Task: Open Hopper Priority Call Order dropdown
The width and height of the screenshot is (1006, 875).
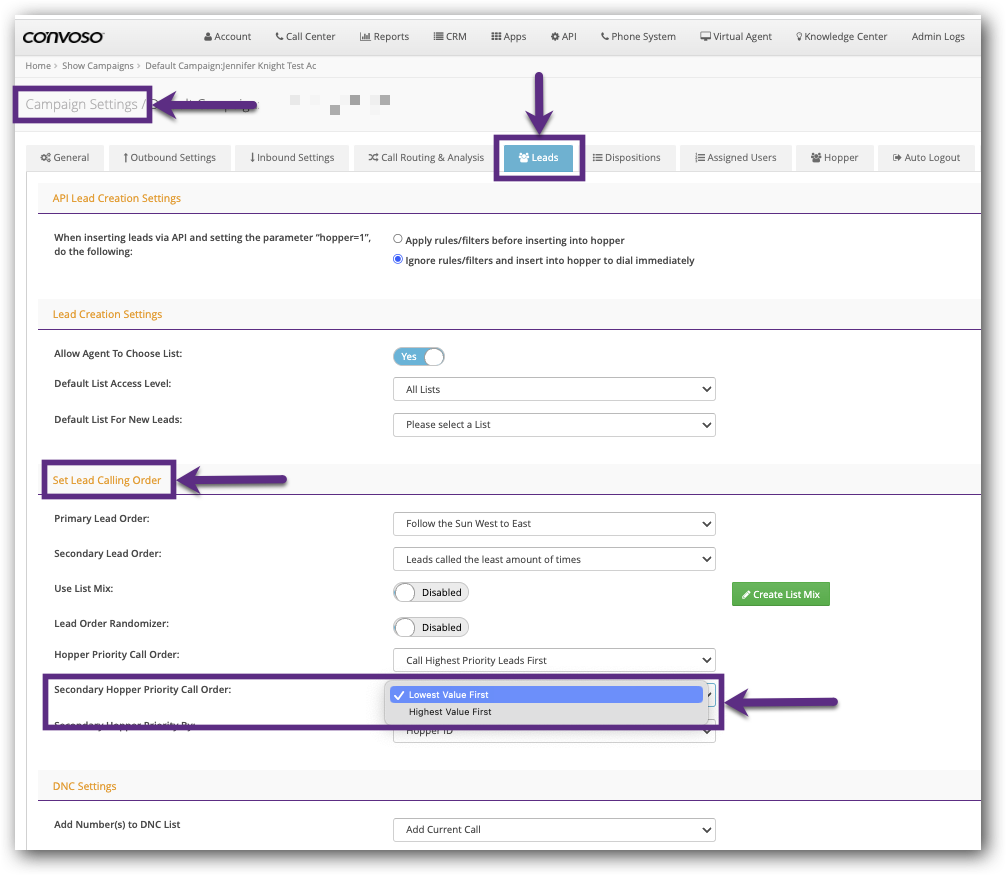Action: 554,660
